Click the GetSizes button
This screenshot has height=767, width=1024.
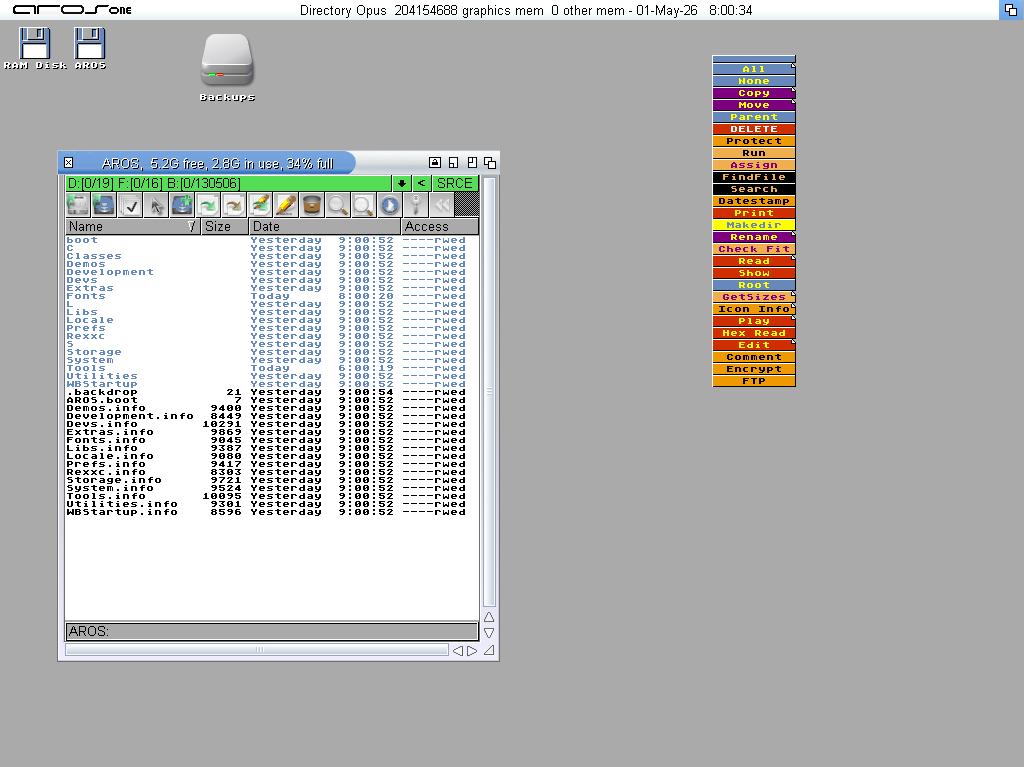click(x=754, y=297)
